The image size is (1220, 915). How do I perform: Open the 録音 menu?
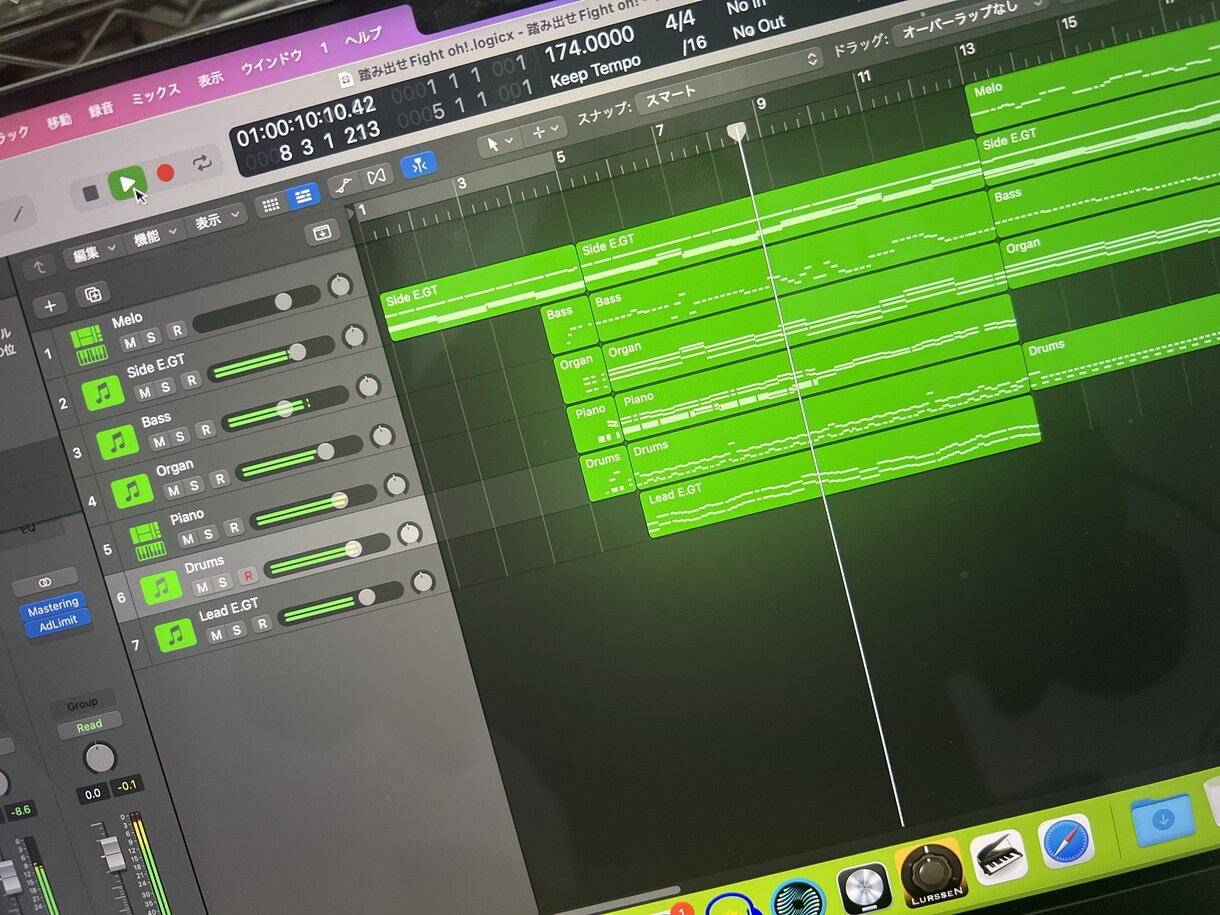(x=103, y=110)
